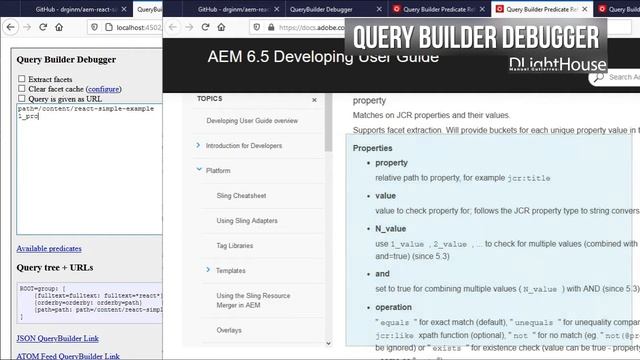Click 'AEM 6.5 Developing User Guide' title
The width and height of the screenshot is (640, 360).
coord(323,57)
